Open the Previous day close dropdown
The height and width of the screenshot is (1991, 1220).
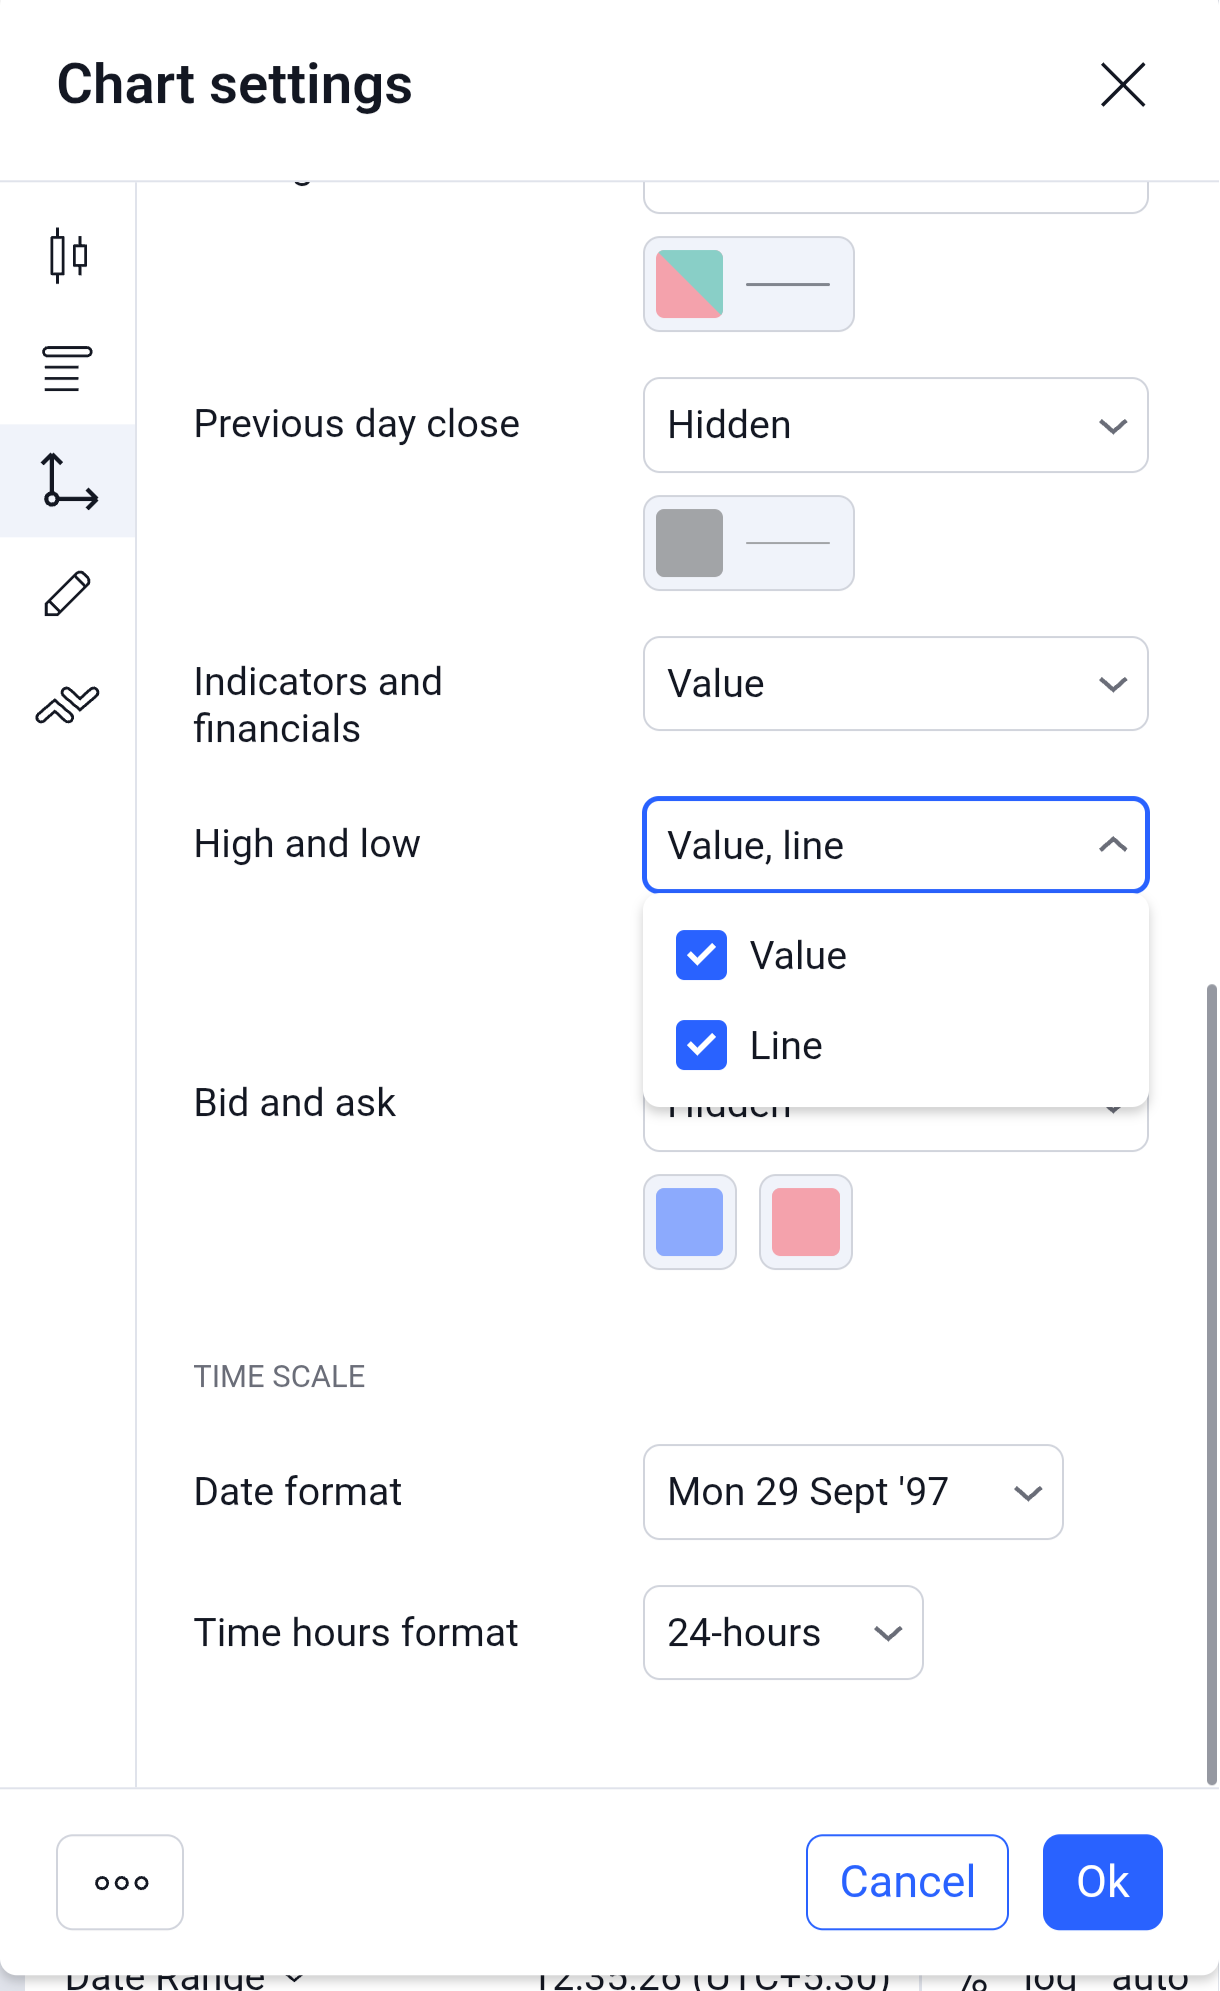pyautogui.click(x=895, y=425)
